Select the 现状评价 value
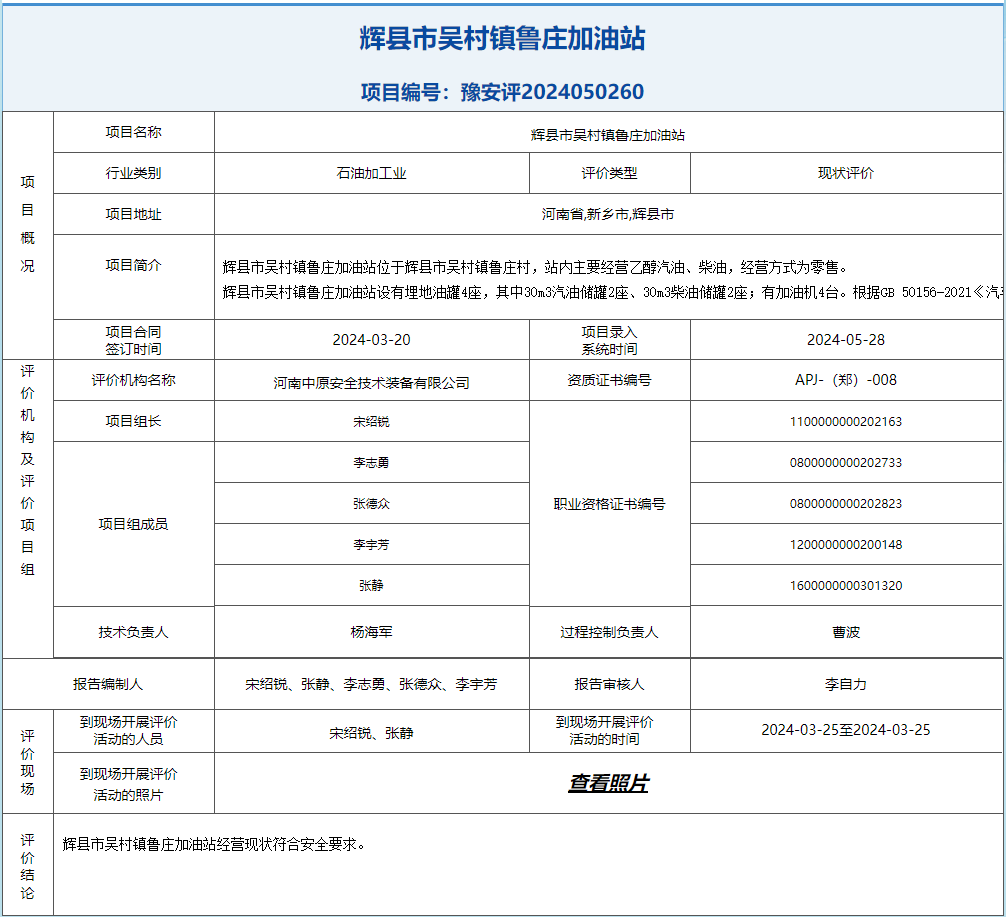The height and width of the screenshot is (917, 1006). click(x=846, y=173)
